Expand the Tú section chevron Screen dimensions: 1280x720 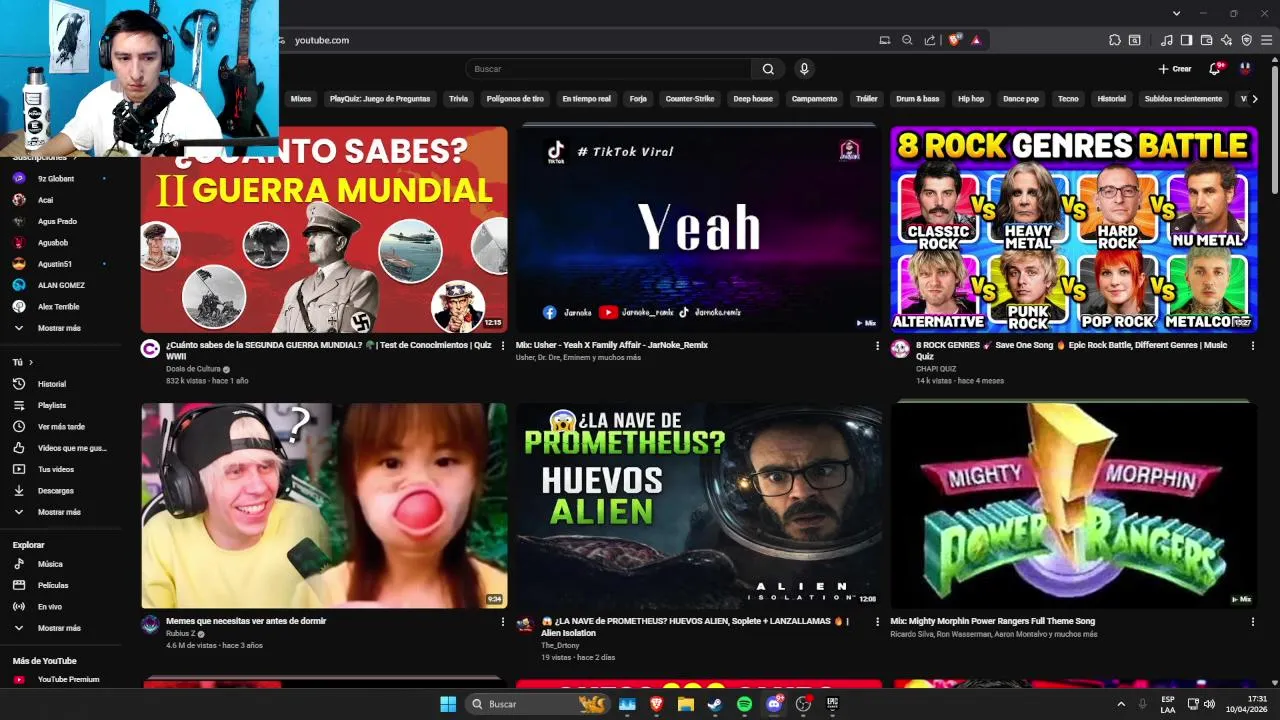(31, 362)
